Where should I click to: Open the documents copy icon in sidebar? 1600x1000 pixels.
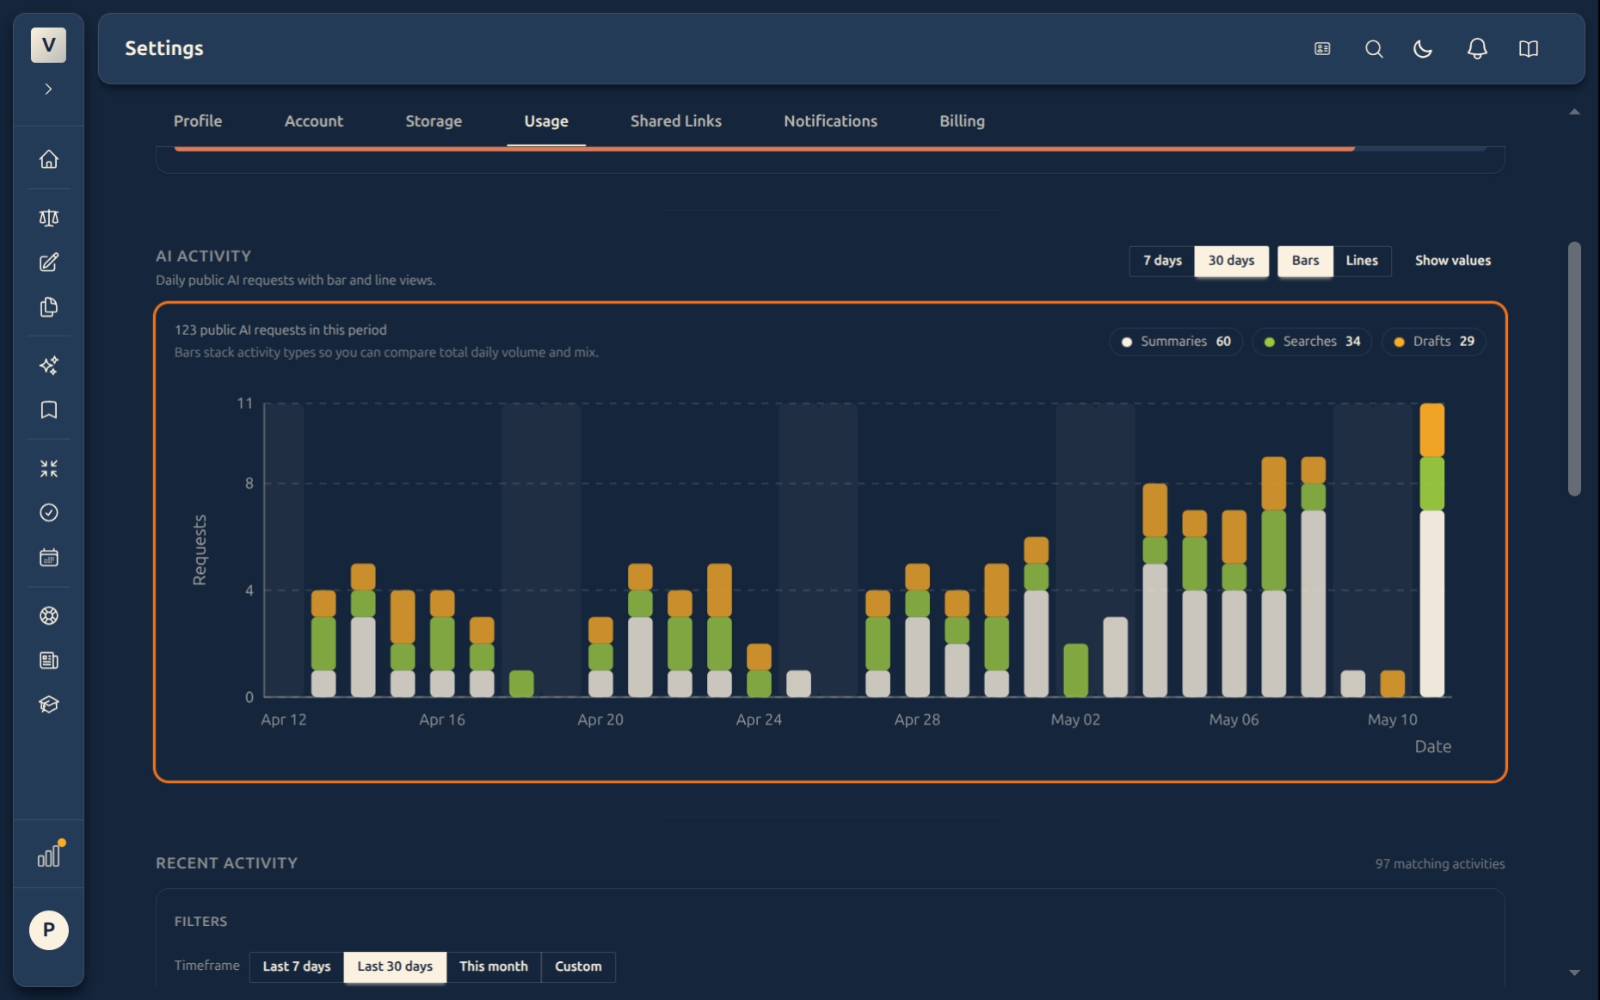(x=48, y=307)
